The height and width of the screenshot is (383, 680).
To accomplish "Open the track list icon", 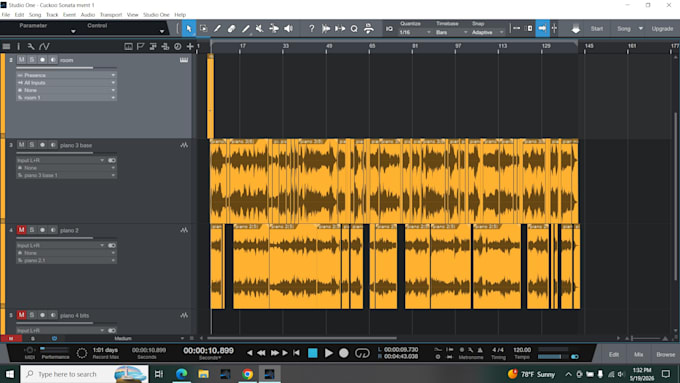I will tap(7, 46).
